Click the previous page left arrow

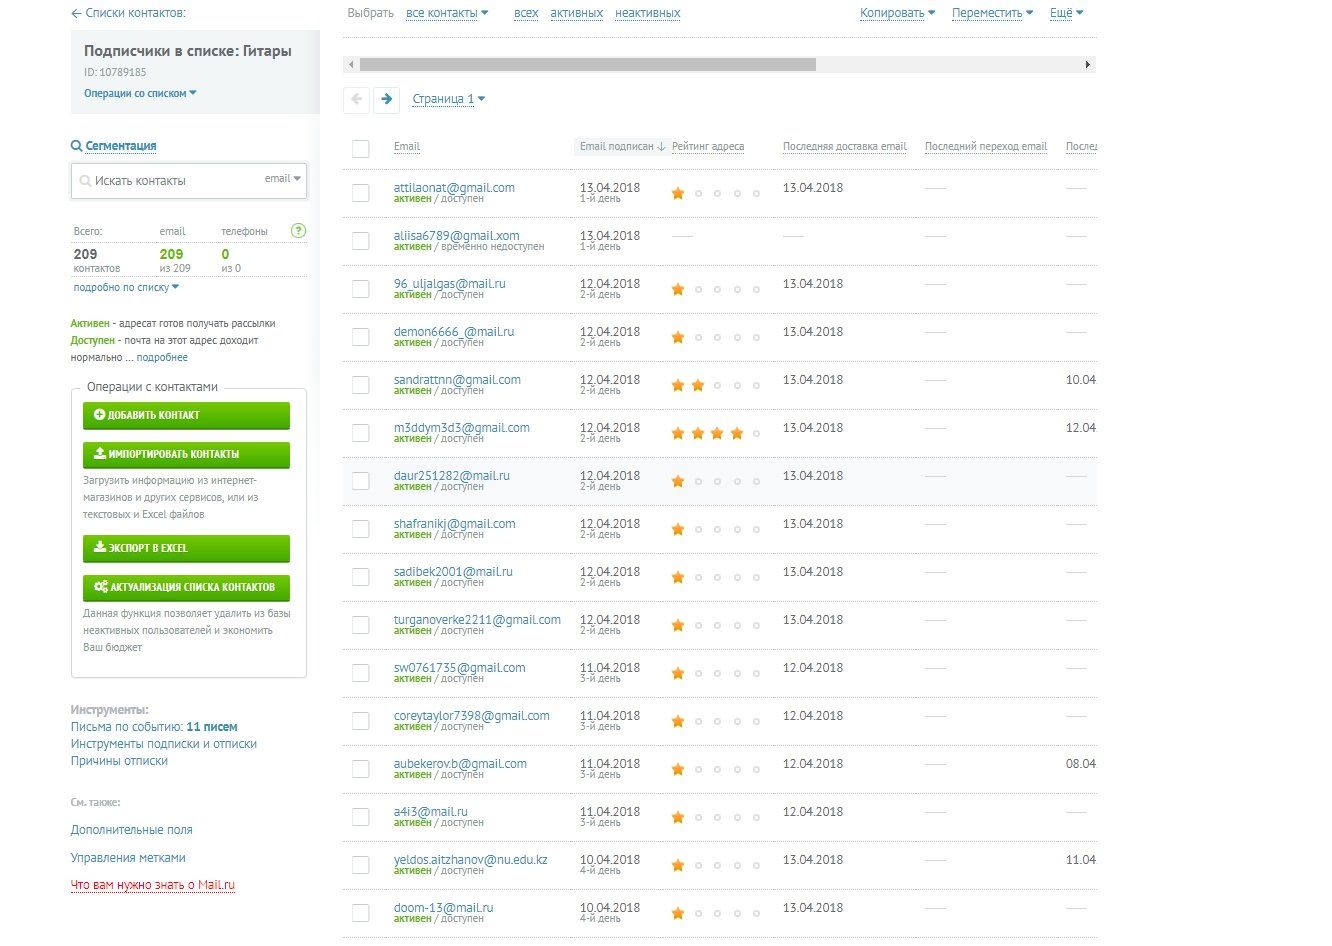(356, 99)
